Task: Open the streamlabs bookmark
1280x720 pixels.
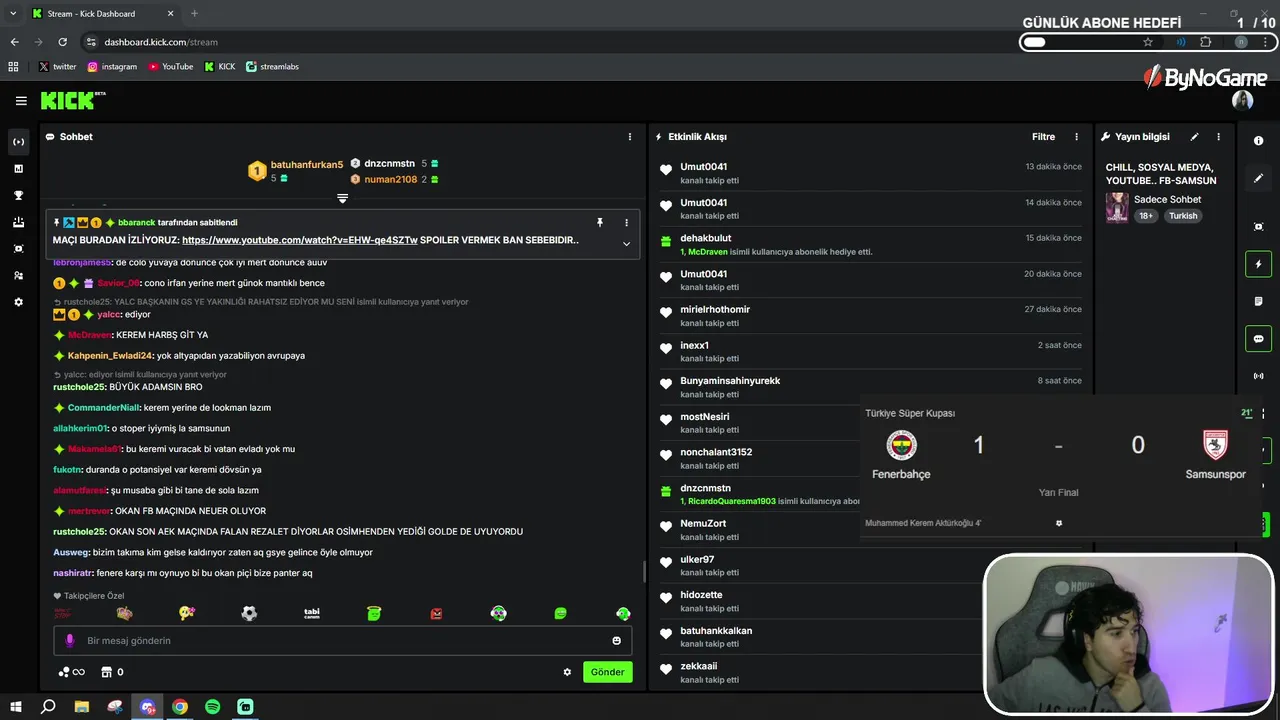Action: click(272, 67)
